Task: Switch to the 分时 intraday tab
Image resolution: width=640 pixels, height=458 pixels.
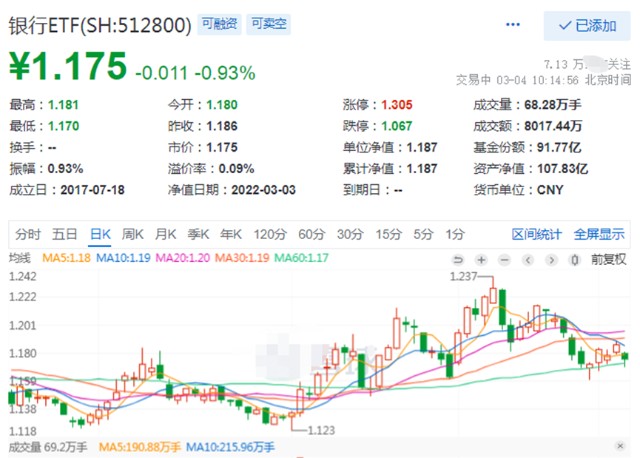Action: click(28, 234)
